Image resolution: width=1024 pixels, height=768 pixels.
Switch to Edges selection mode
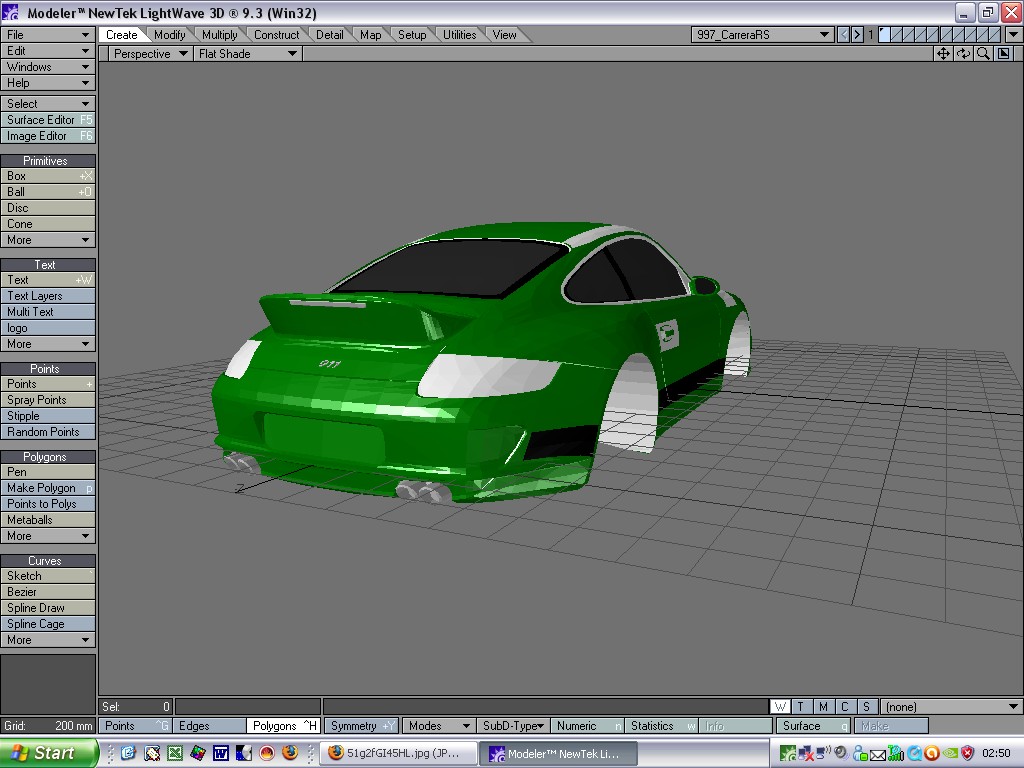click(209, 726)
